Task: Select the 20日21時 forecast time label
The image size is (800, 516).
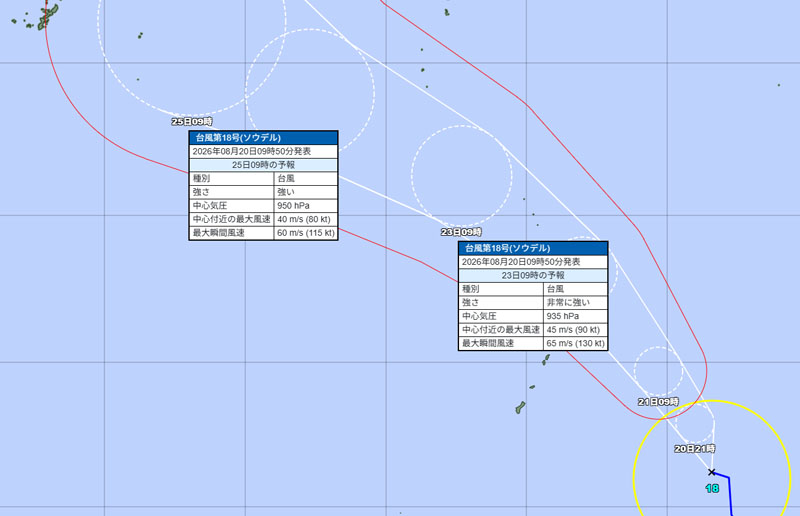Action: pos(694,449)
